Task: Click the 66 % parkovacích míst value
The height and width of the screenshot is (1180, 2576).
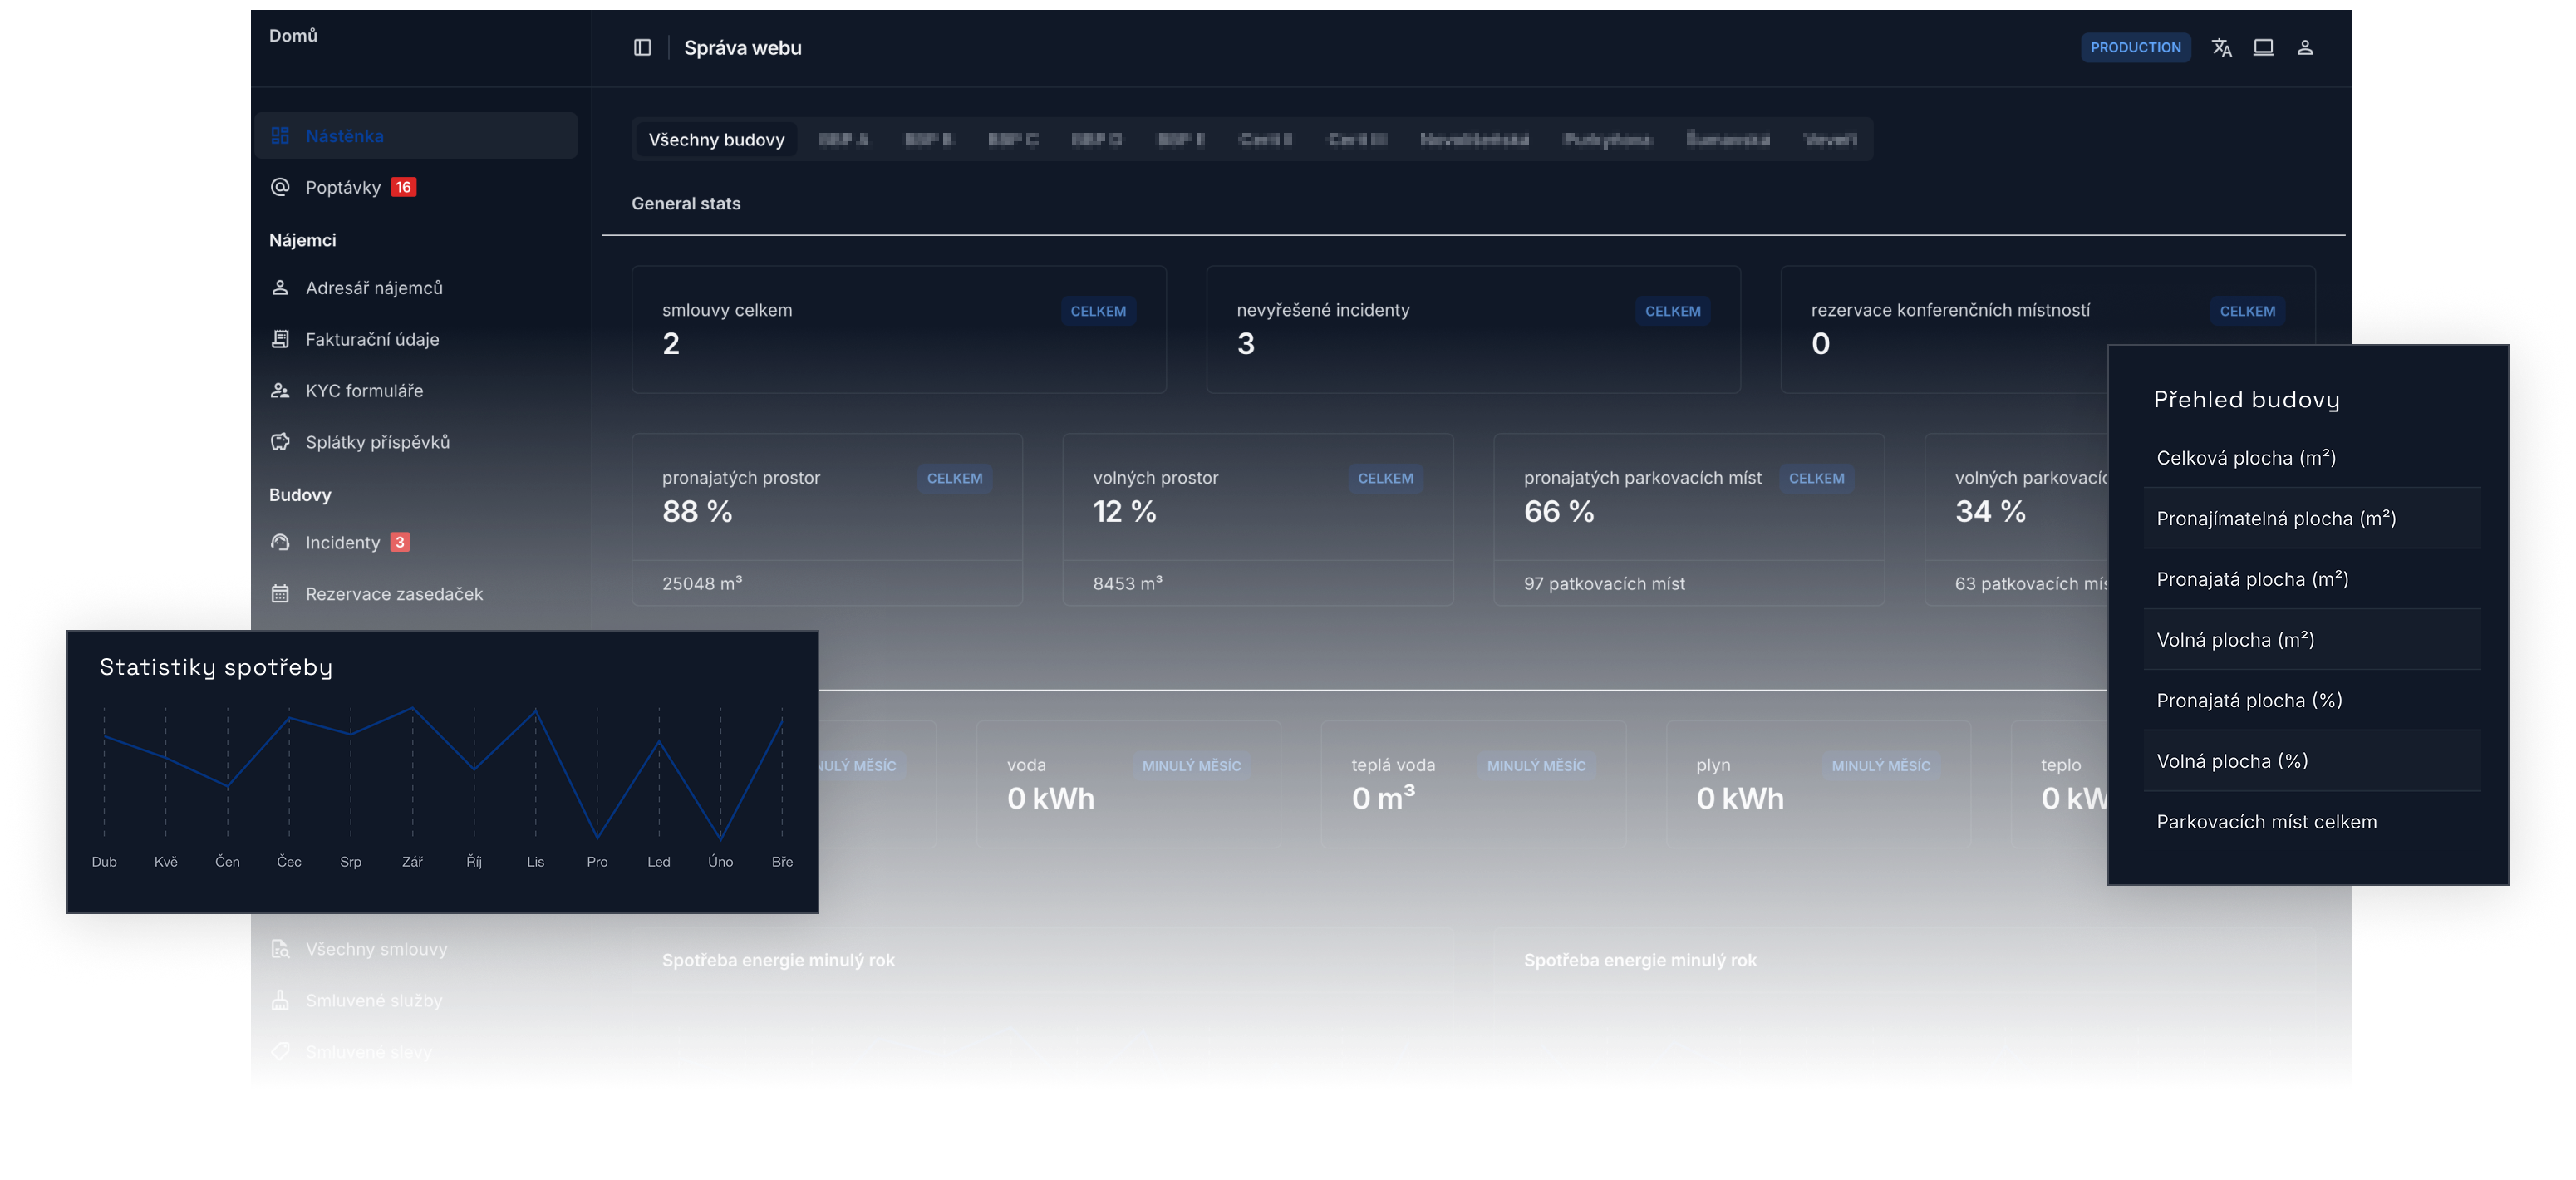Action: click(1559, 512)
